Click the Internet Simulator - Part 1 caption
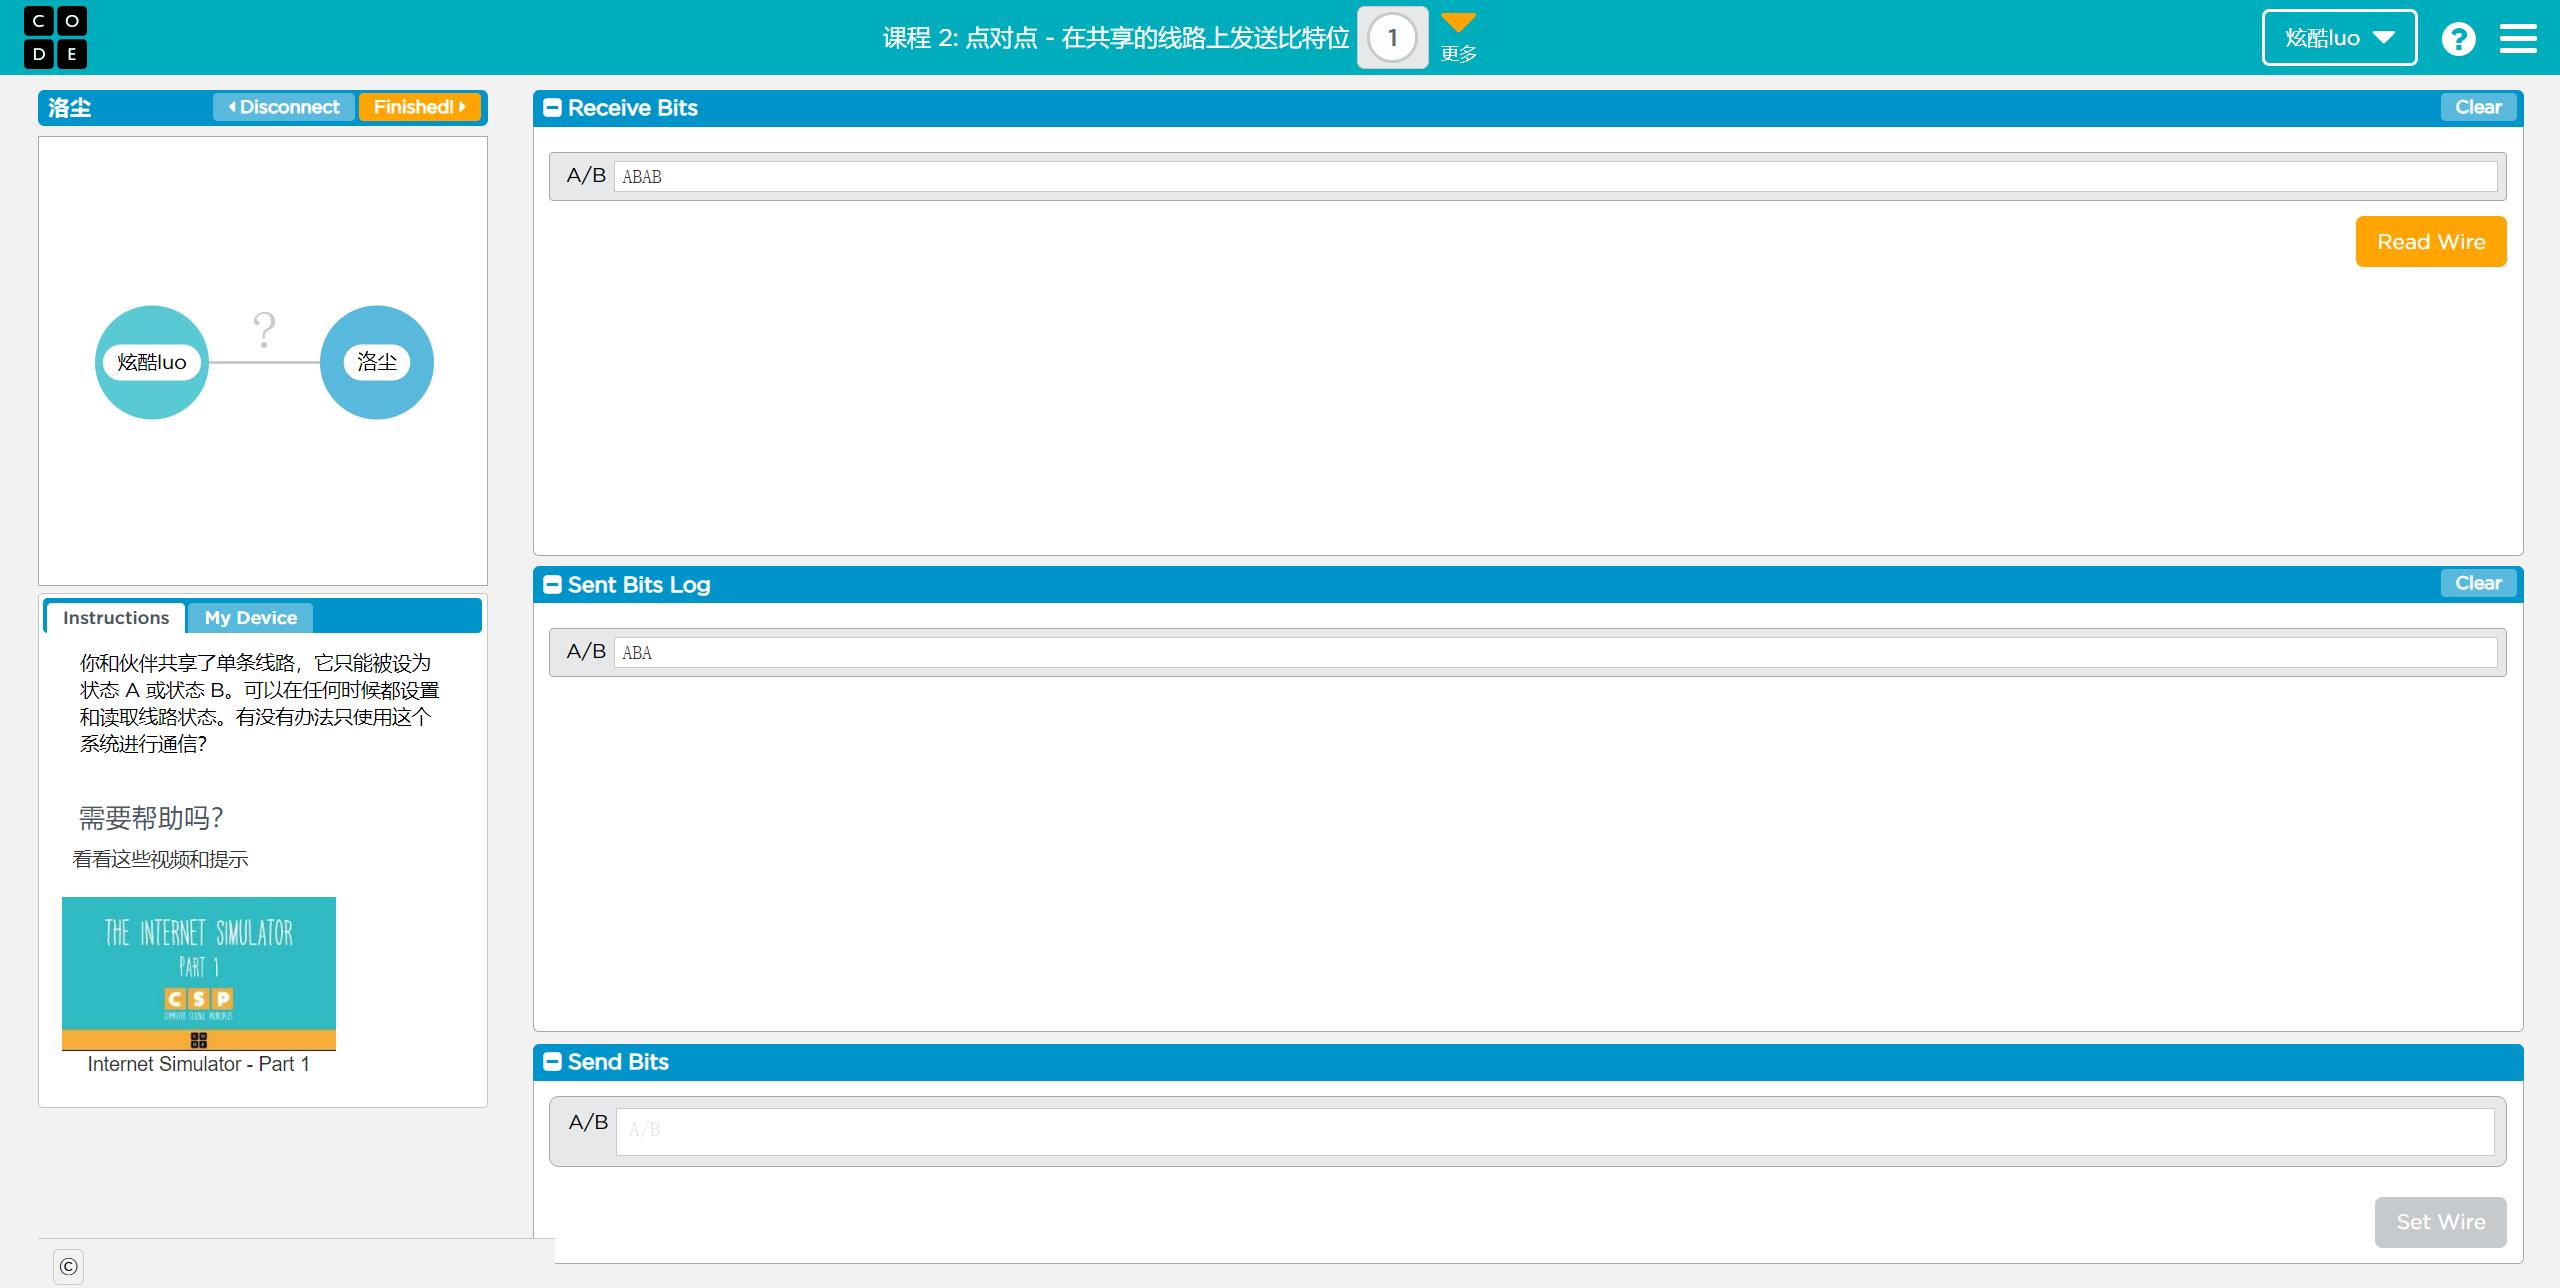 (x=198, y=1064)
